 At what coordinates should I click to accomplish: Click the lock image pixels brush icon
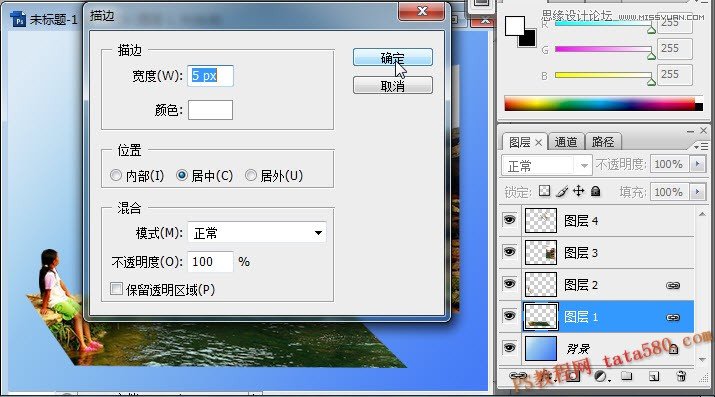[562, 191]
